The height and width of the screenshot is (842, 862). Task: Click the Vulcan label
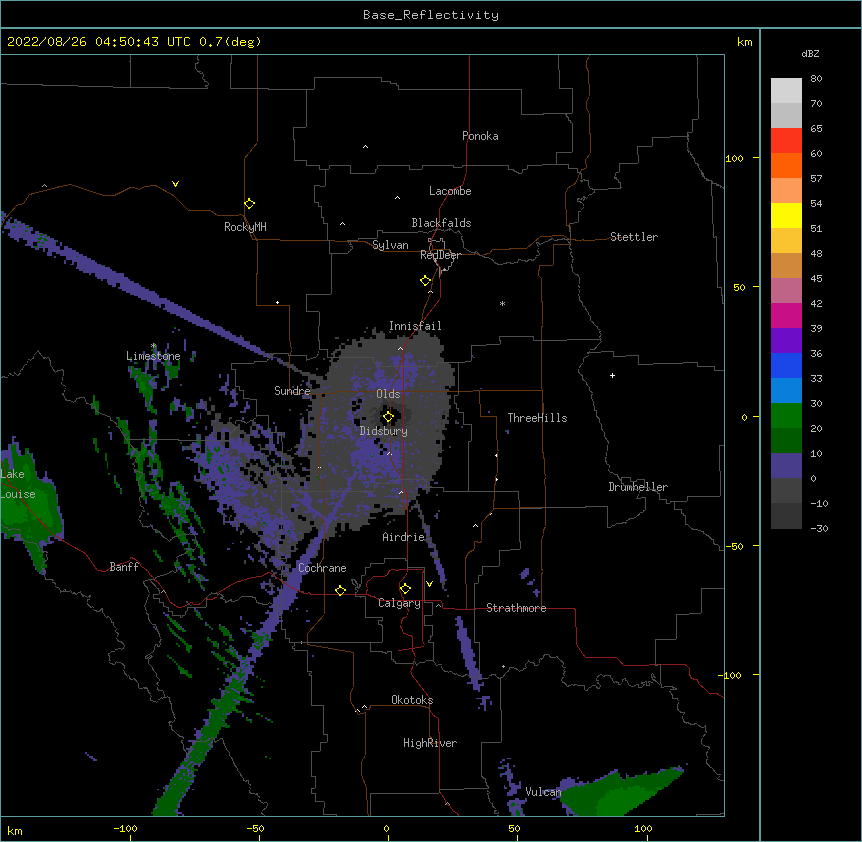[x=543, y=792]
